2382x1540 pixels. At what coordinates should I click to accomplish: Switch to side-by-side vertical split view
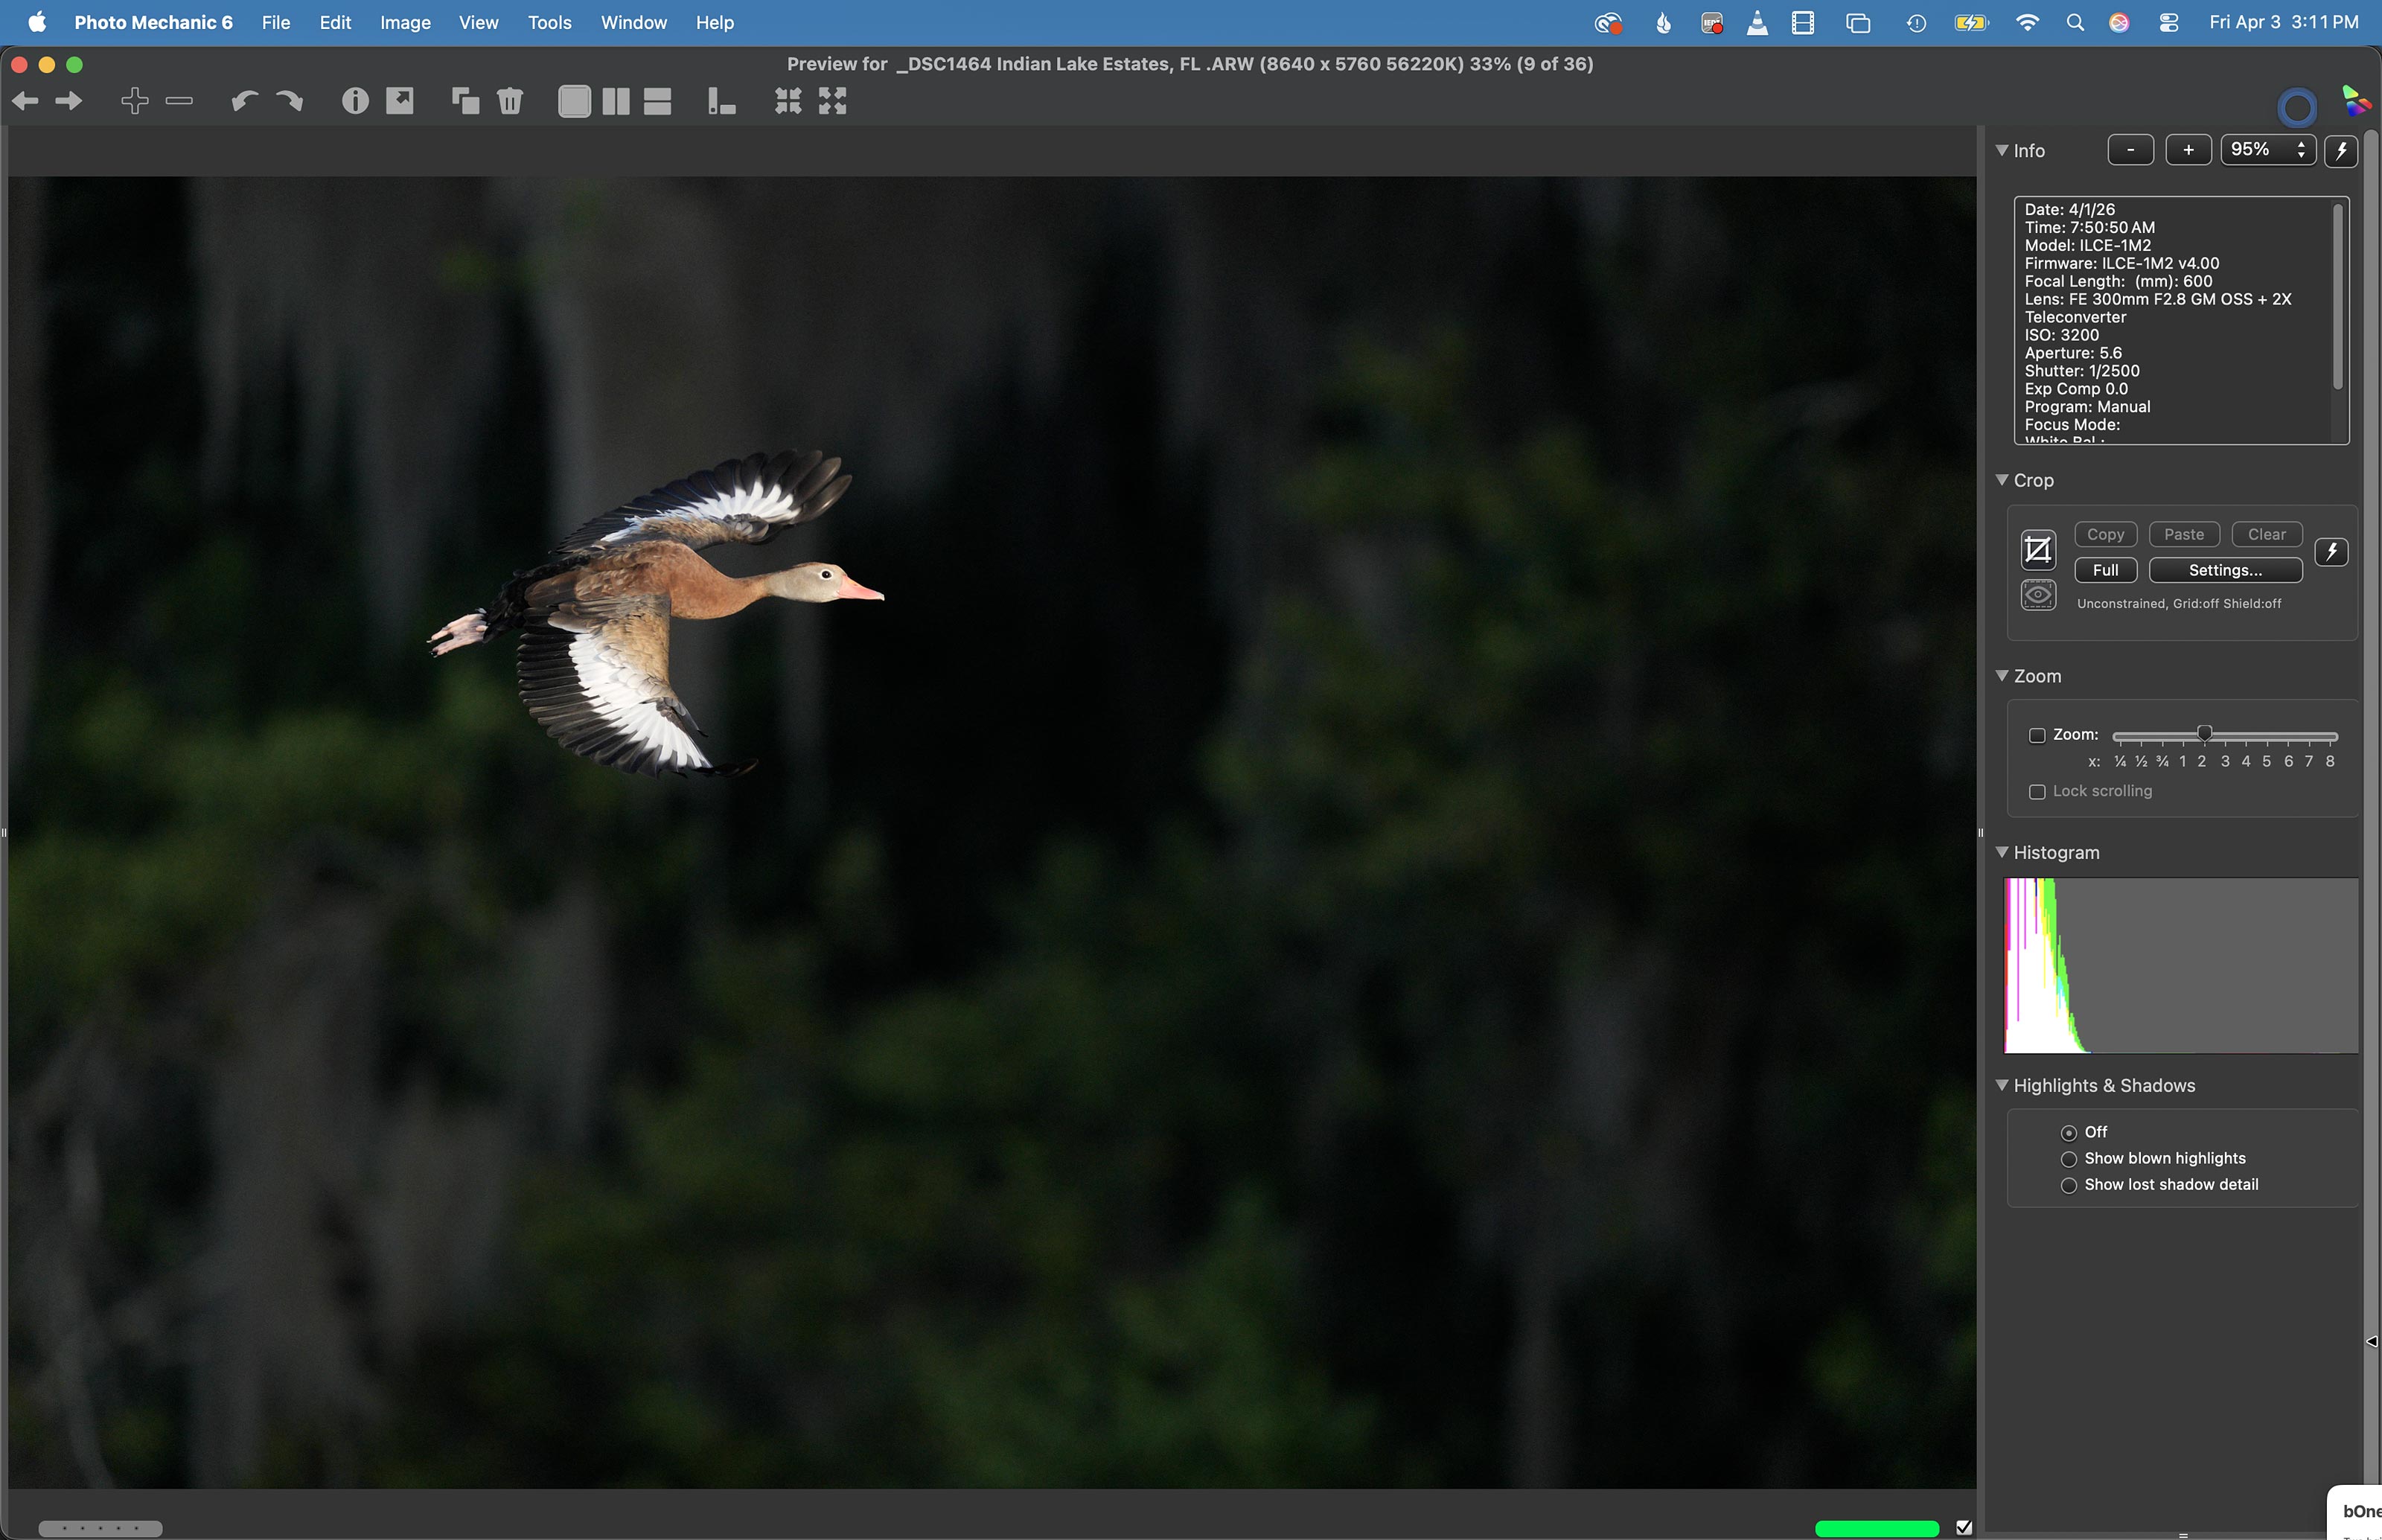pos(616,101)
